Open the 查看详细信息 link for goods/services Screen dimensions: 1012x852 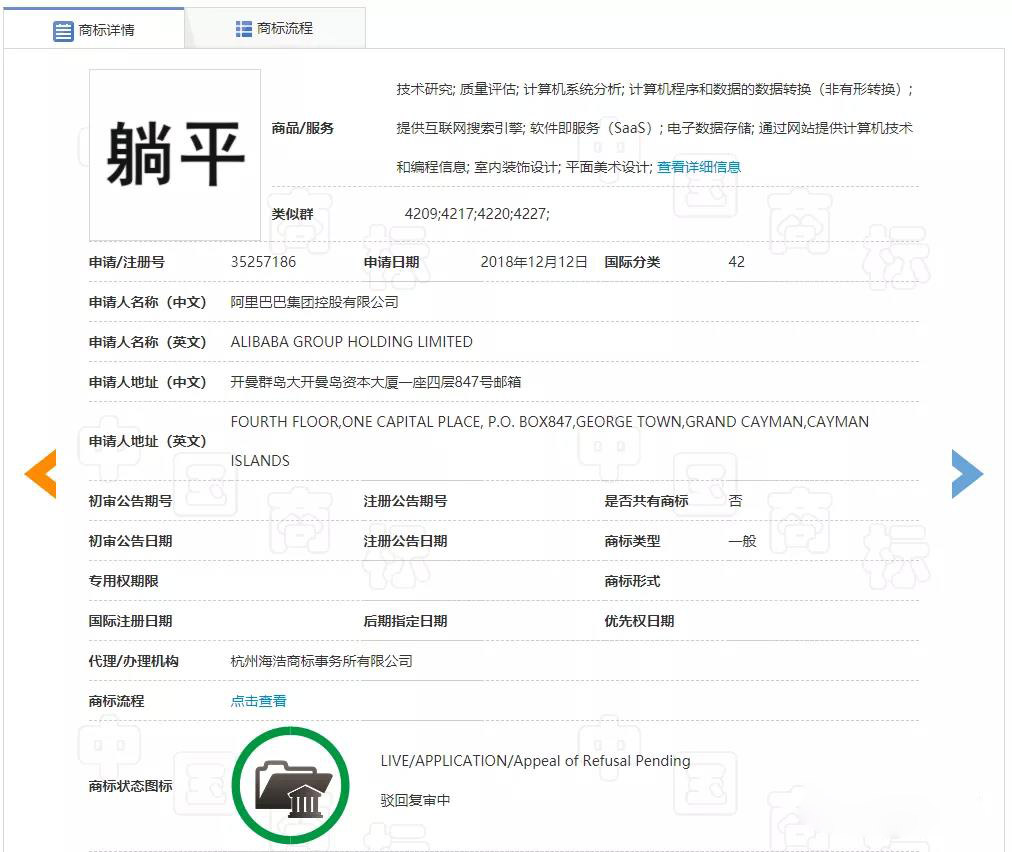pyautogui.click(x=698, y=167)
